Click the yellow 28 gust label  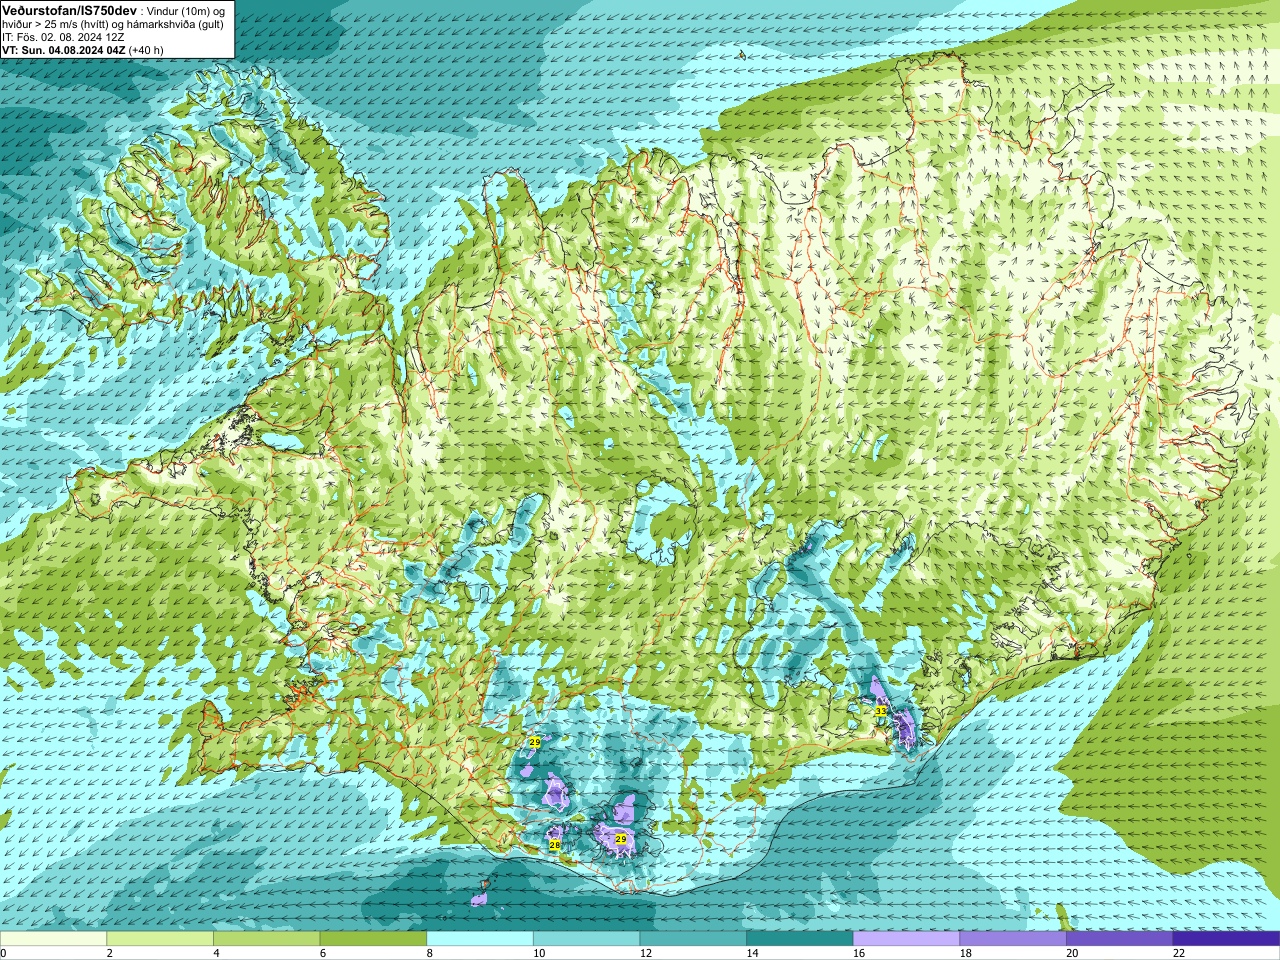coord(555,845)
